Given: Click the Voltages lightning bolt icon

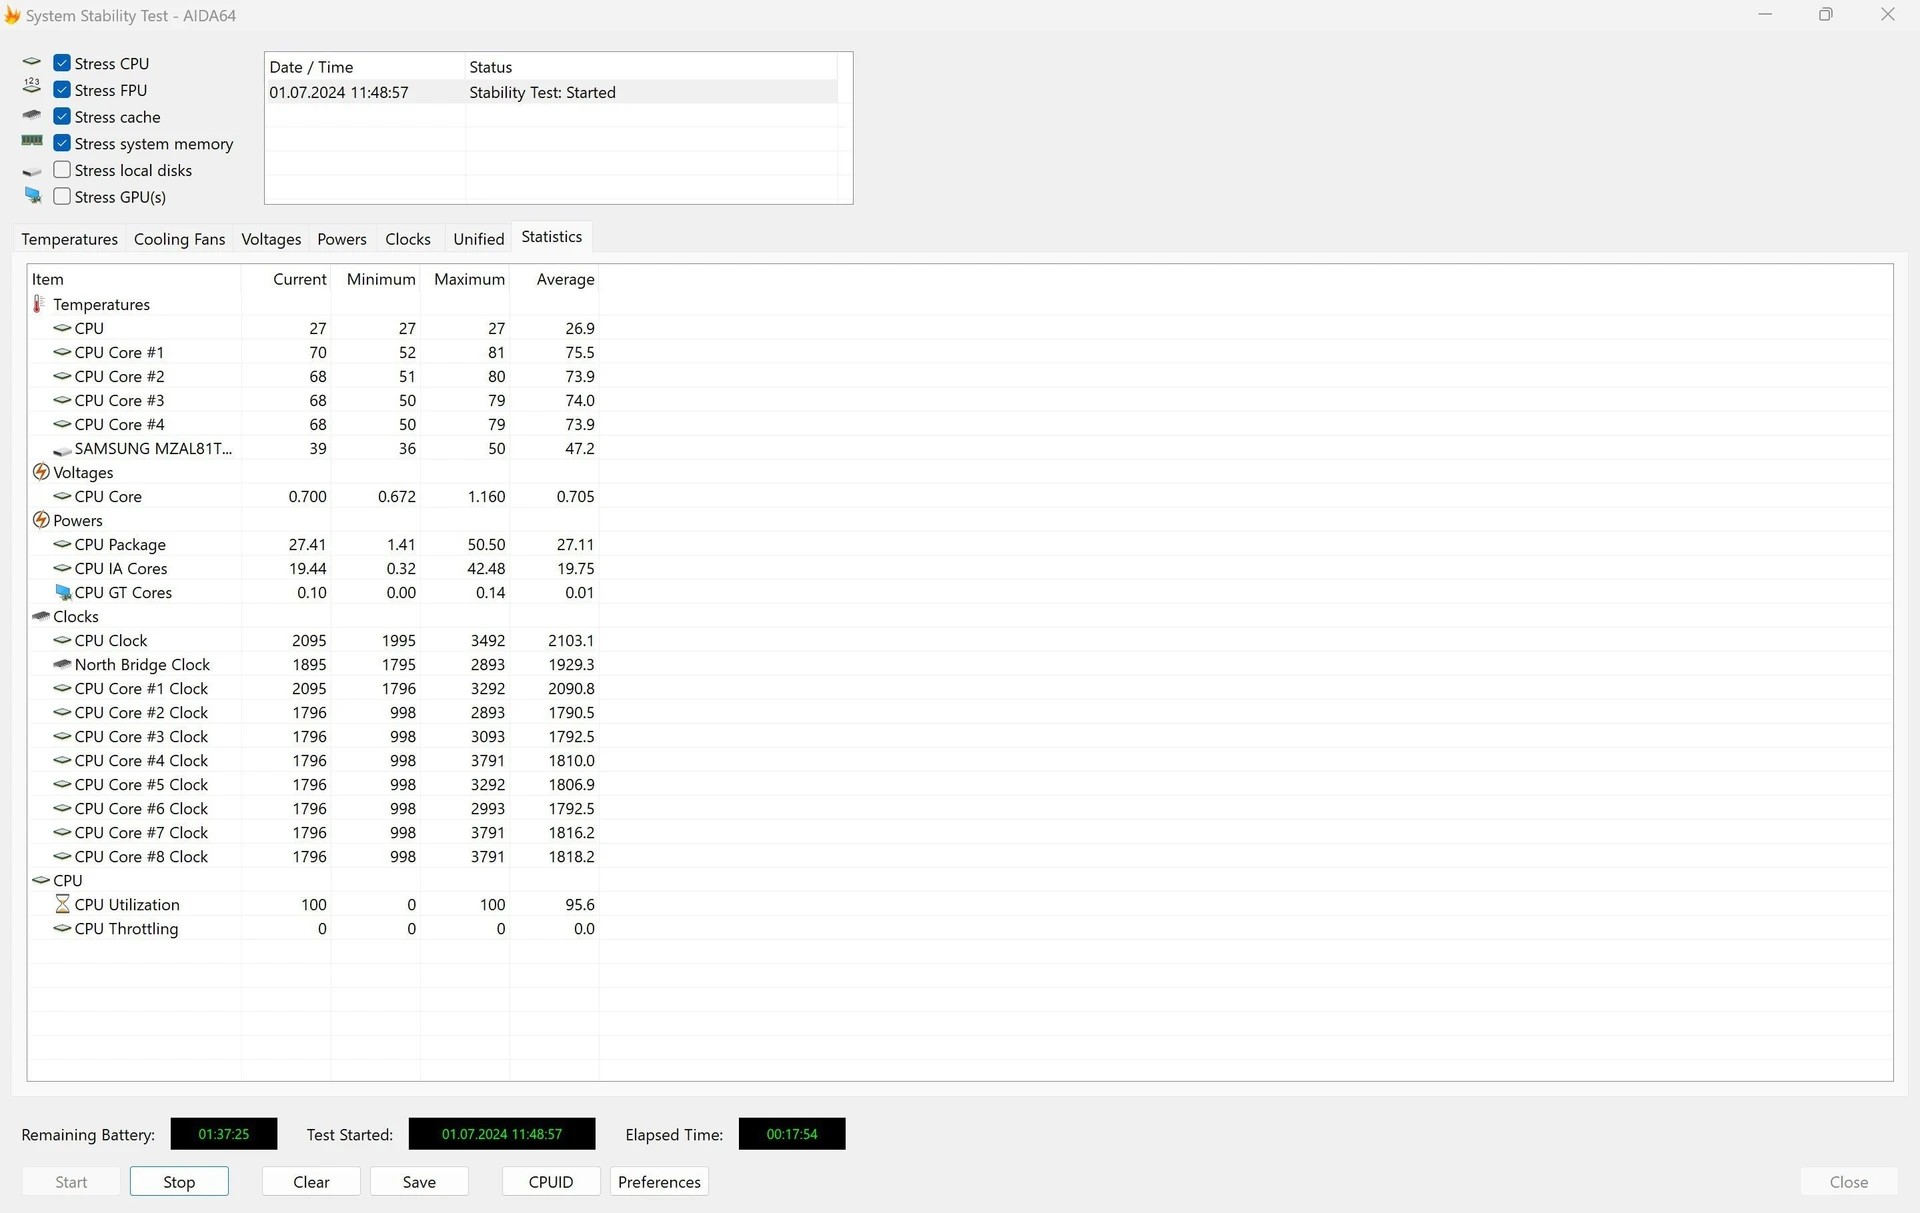Looking at the screenshot, I should [41, 472].
